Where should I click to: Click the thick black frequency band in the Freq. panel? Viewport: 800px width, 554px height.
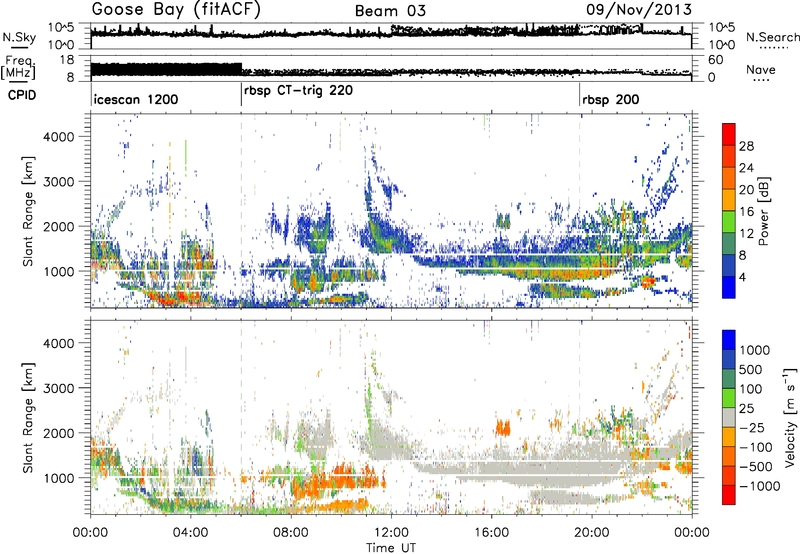pos(166,69)
